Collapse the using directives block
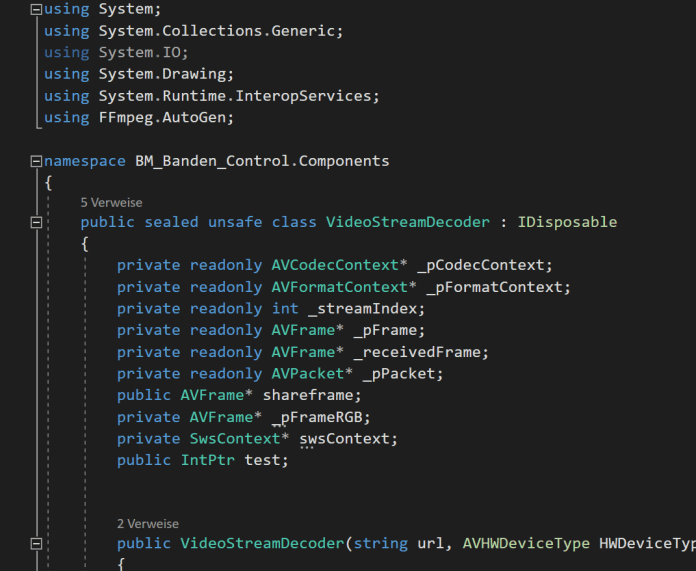This screenshot has width=696, height=571. (37, 9)
